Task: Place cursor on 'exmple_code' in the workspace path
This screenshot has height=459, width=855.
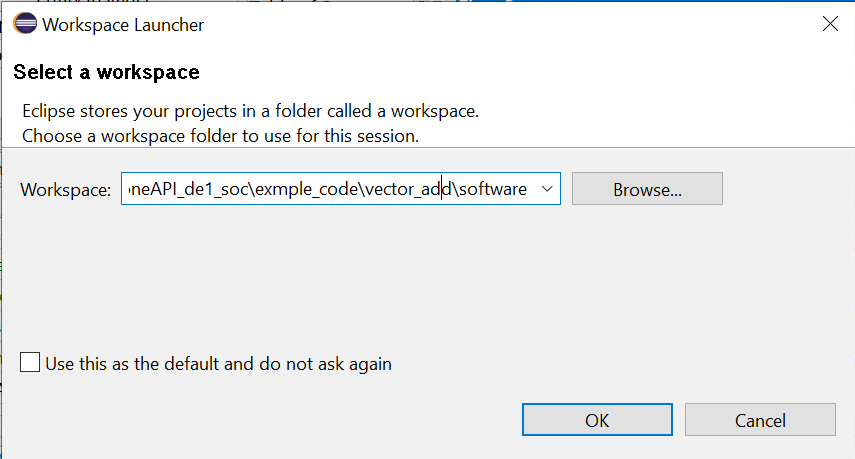Action: pyautogui.click(x=306, y=189)
